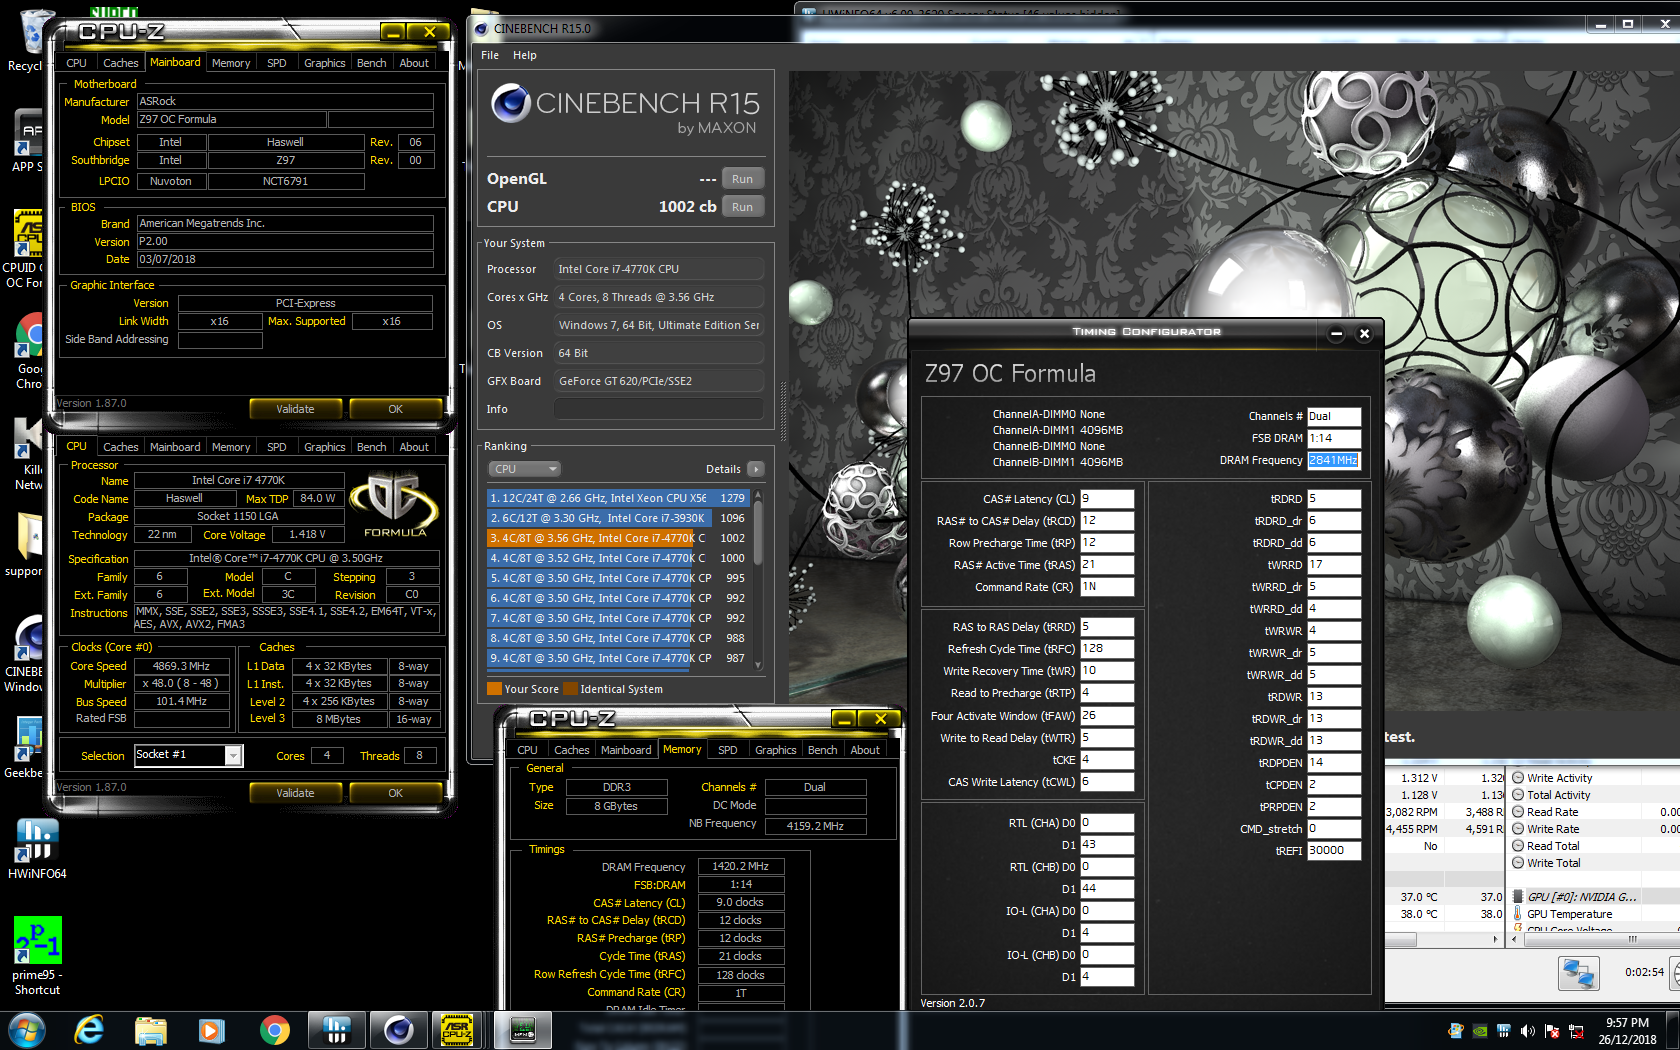This screenshot has width=1680, height=1050.
Task: Open Chrome from the taskbar
Action: (x=274, y=1030)
